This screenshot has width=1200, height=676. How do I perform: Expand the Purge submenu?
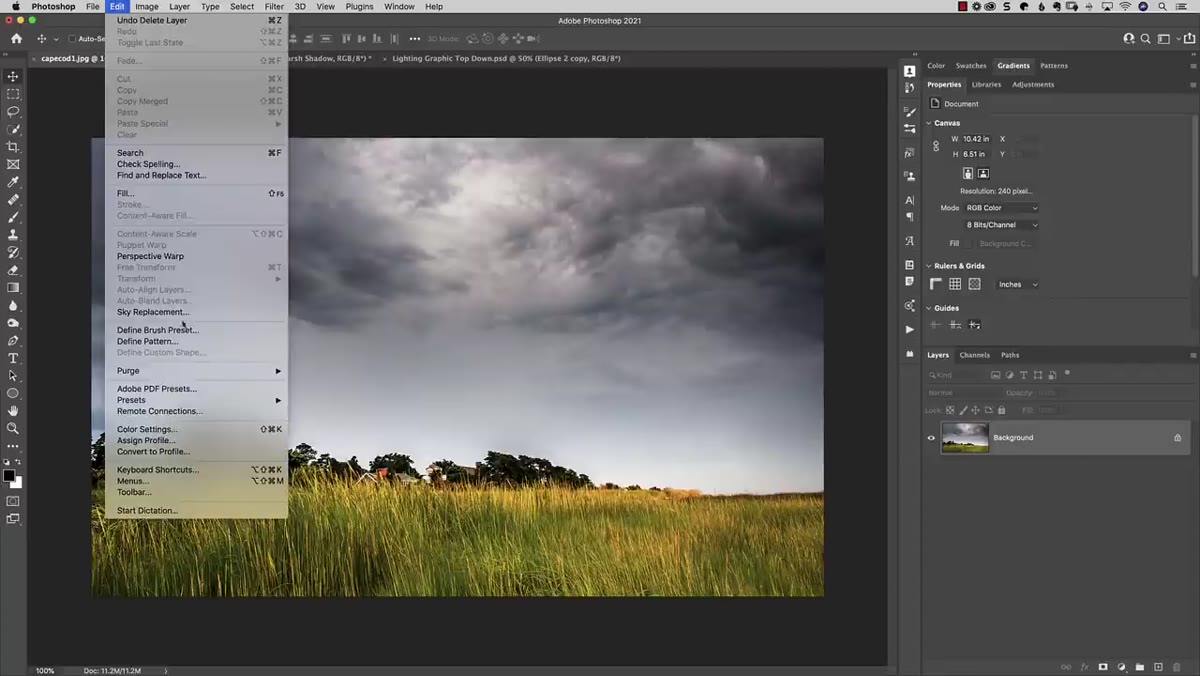[197, 371]
